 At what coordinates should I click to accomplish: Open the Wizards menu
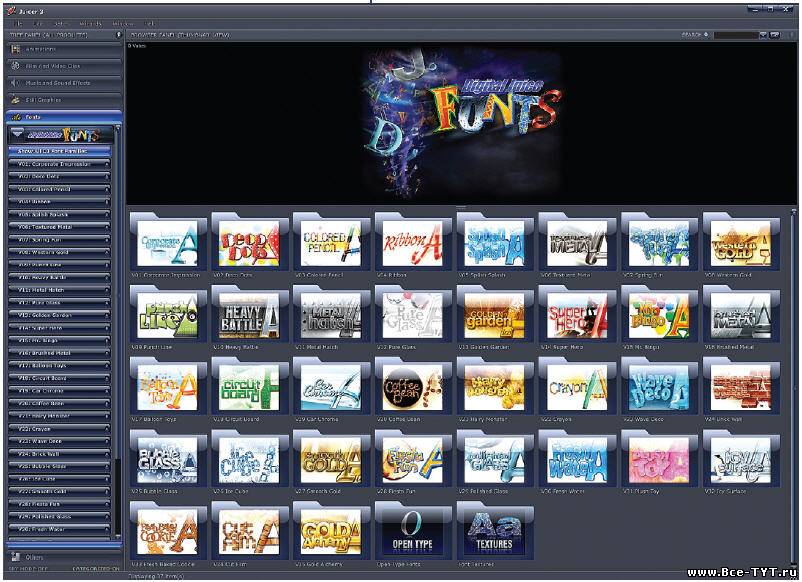(91, 24)
